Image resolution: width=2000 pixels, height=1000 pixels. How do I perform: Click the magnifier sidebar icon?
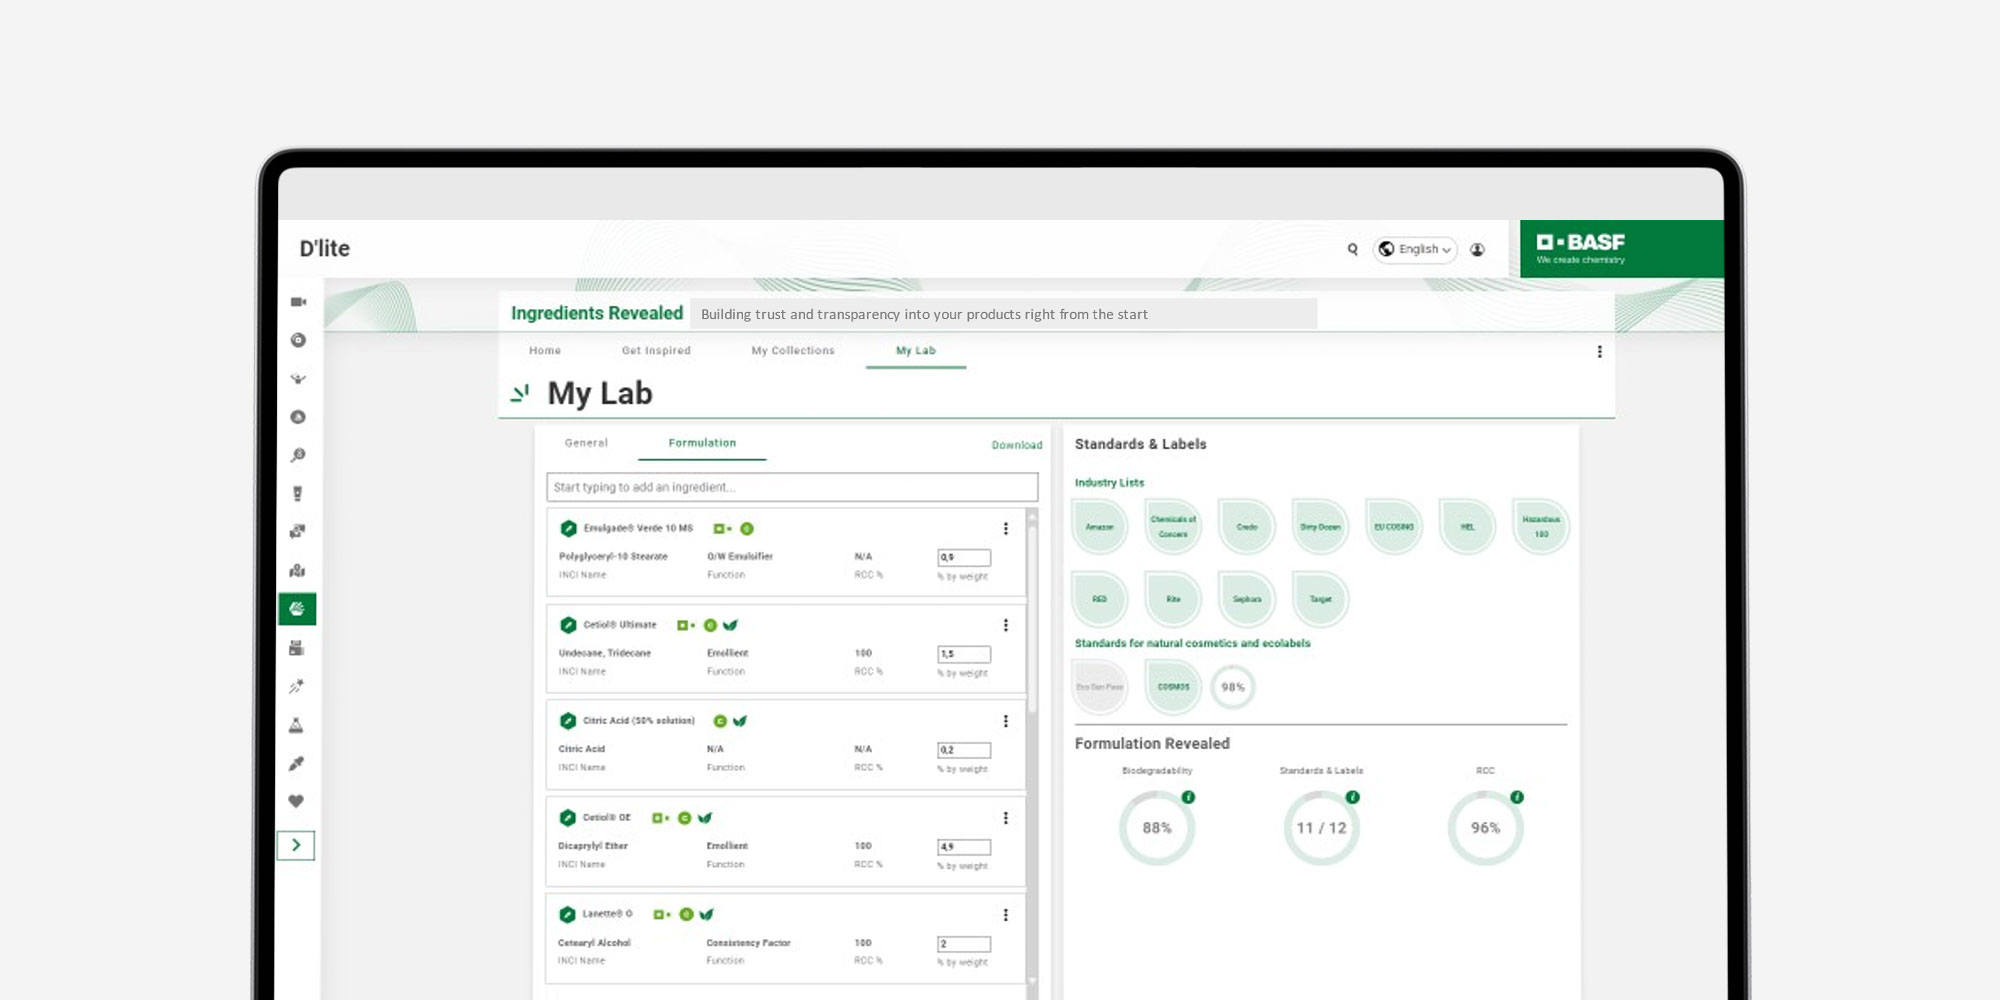click(x=298, y=455)
